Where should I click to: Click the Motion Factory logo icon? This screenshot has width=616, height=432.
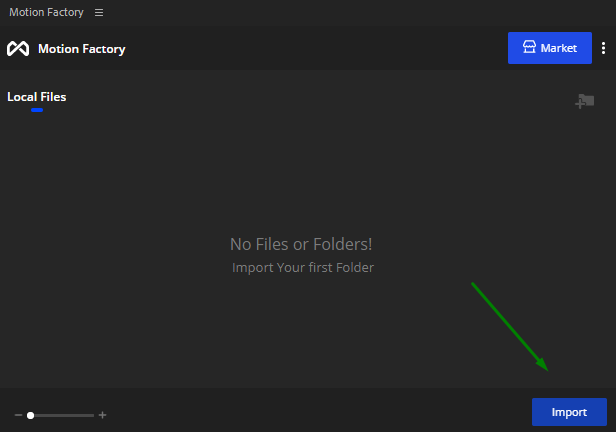point(18,49)
